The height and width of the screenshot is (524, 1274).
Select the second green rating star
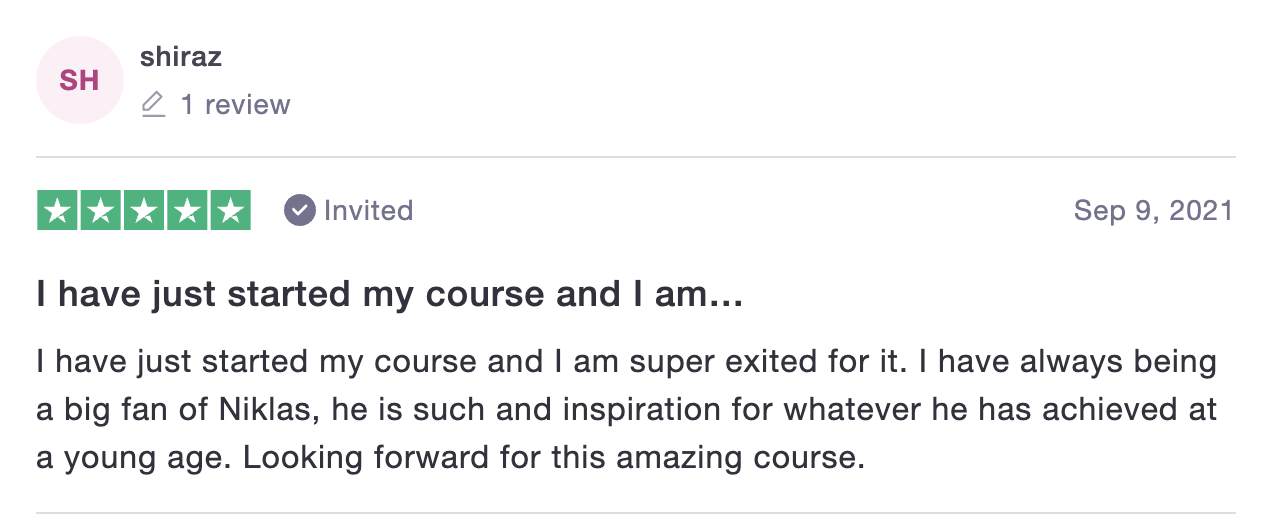[x=101, y=210]
